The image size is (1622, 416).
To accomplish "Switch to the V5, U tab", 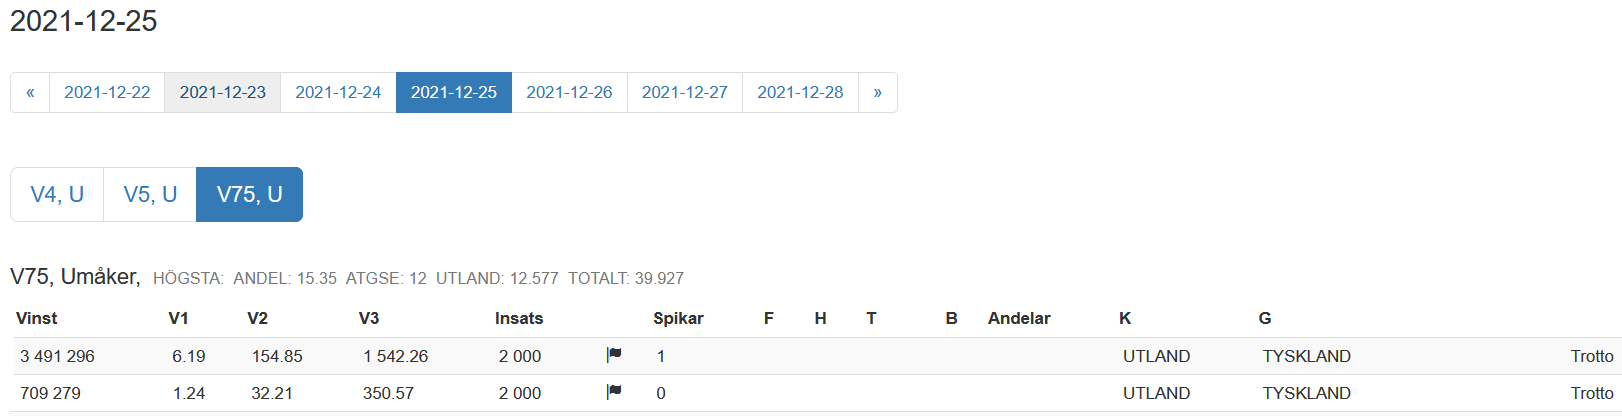I will click(x=150, y=194).
